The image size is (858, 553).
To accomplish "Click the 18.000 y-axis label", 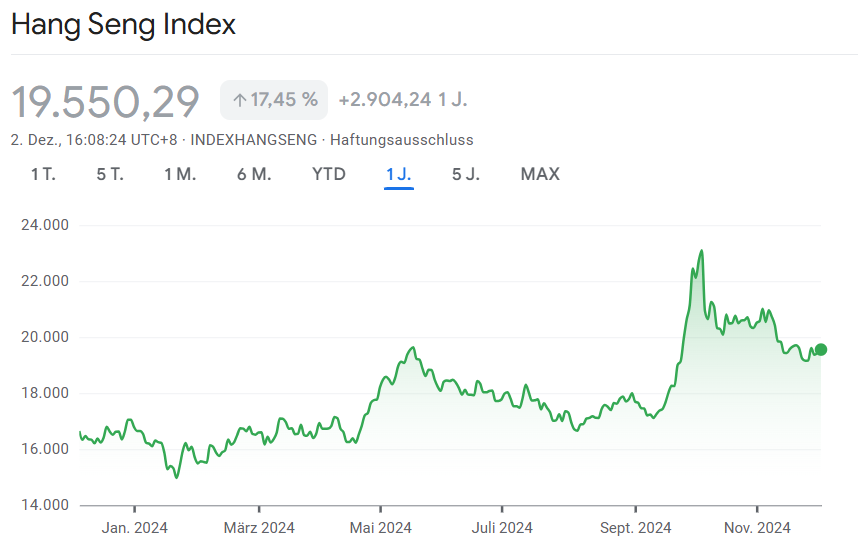I will point(45,393).
